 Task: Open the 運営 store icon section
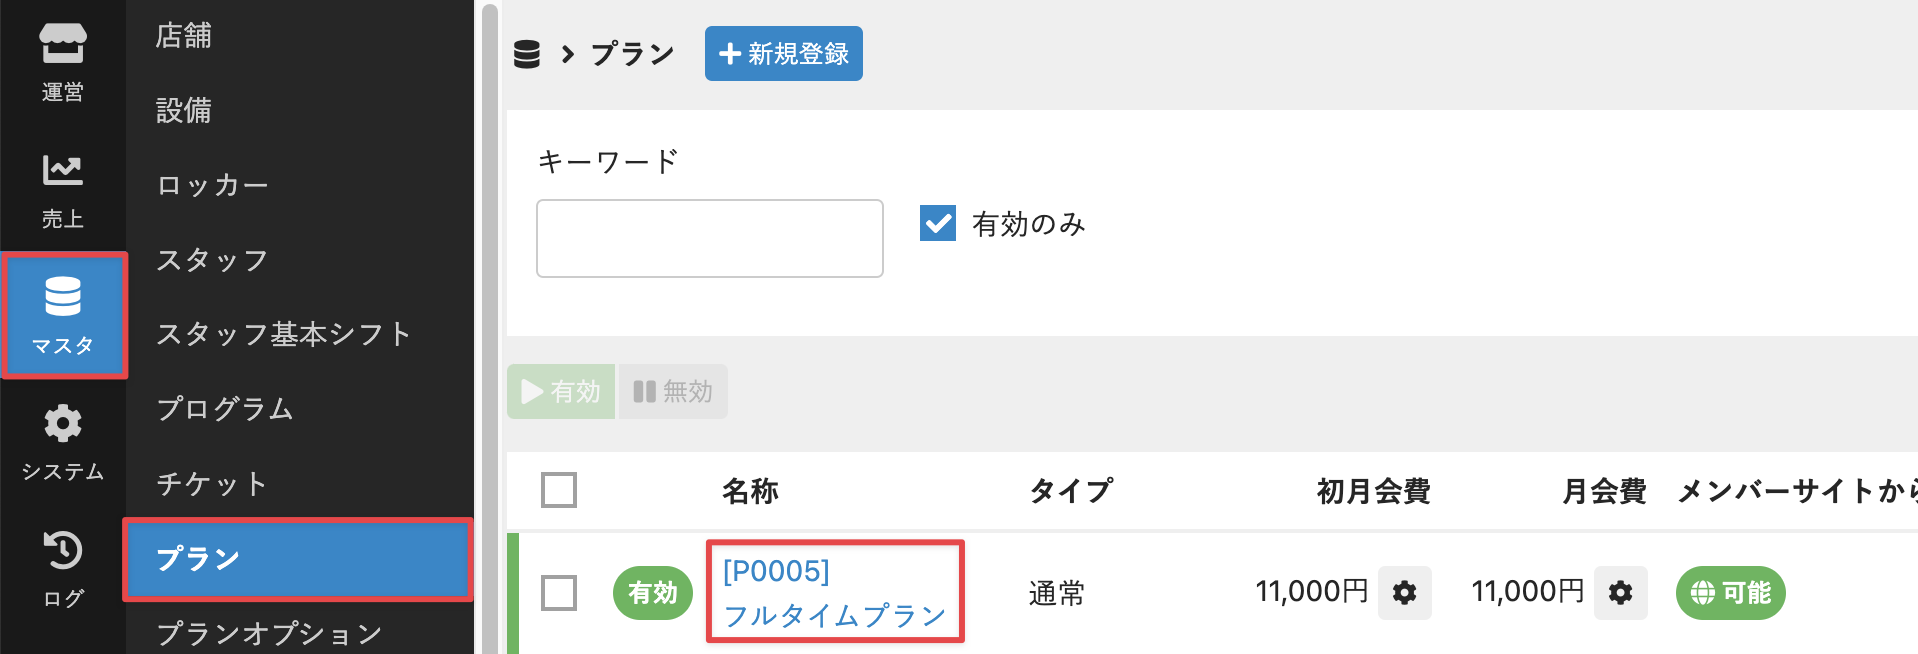[x=62, y=62]
